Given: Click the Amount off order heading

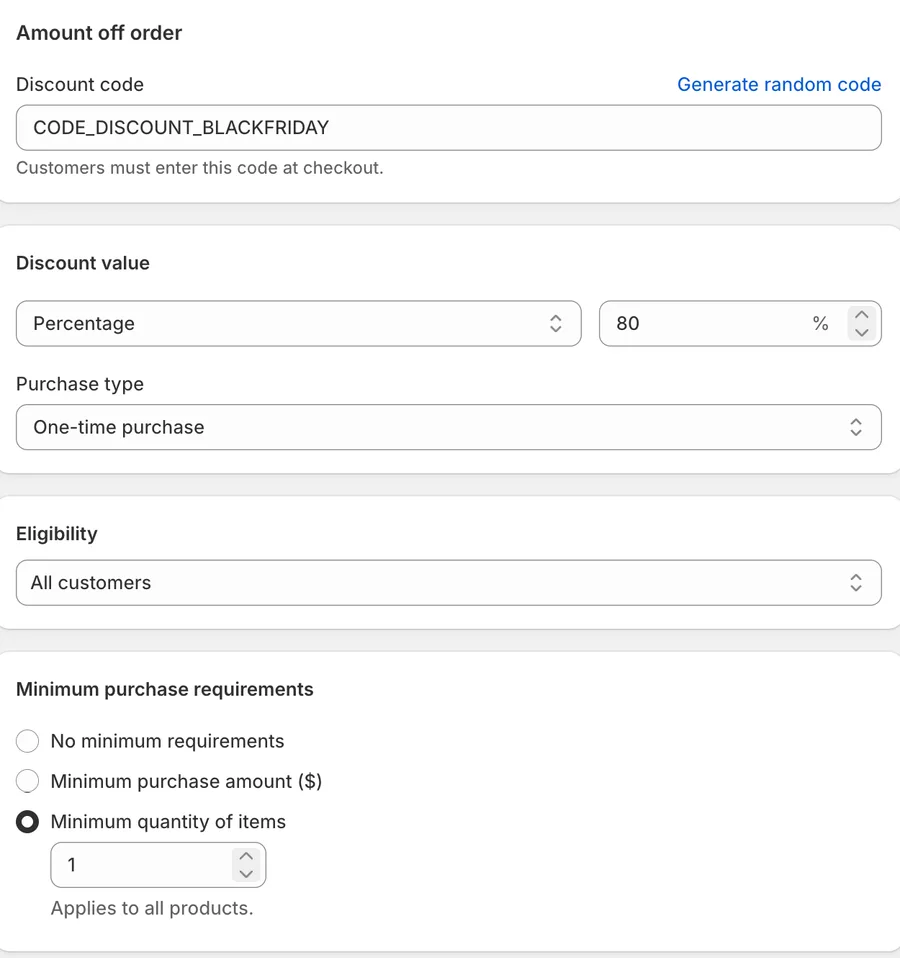Looking at the screenshot, I should (99, 32).
